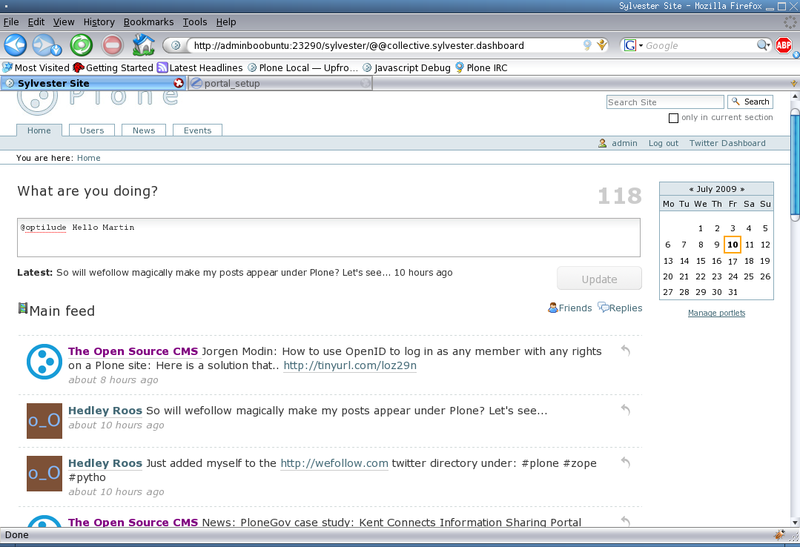800x547 pixels.
Task: Click the Adblock Plus ABP icon
Action: [786, 45]
